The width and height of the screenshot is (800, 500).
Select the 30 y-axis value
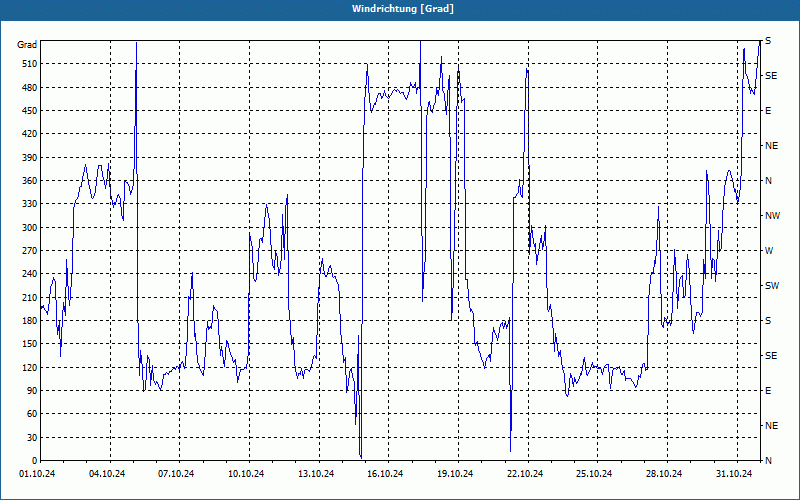(x=32, y=437)
